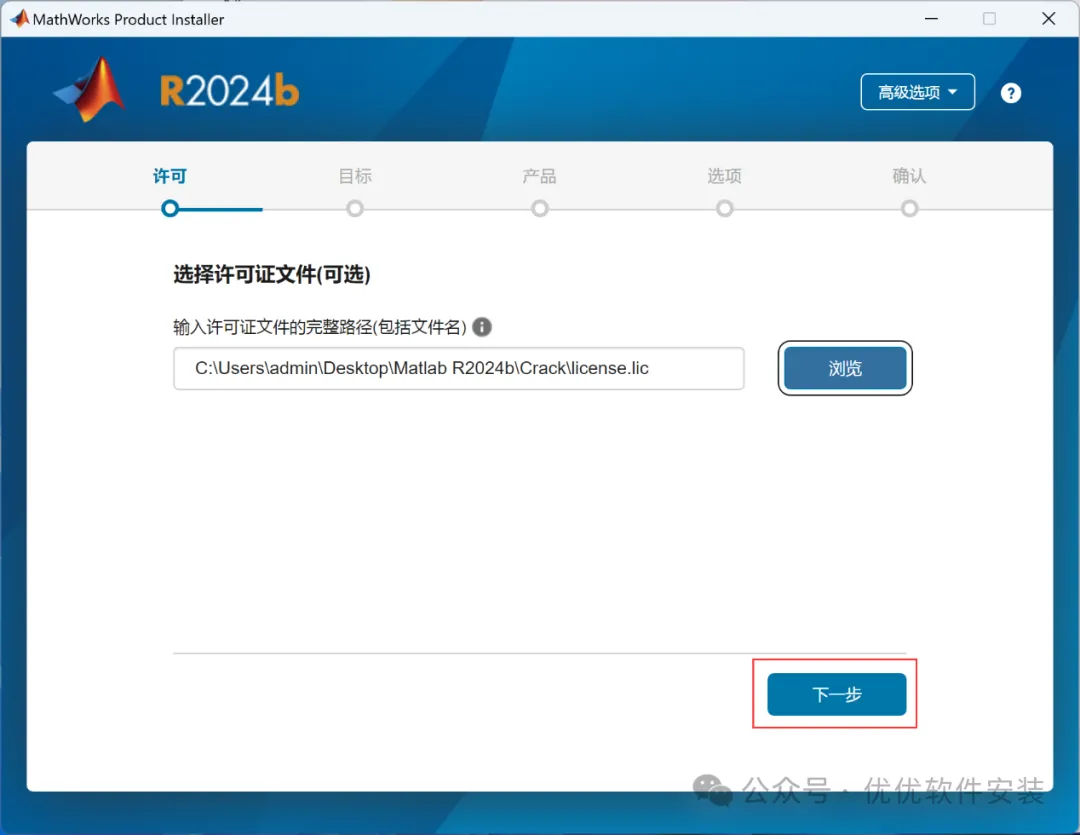1080x835 pixels.
Task: Click the MathWorks icon in the title bar
Action: (x=19, y=19)
